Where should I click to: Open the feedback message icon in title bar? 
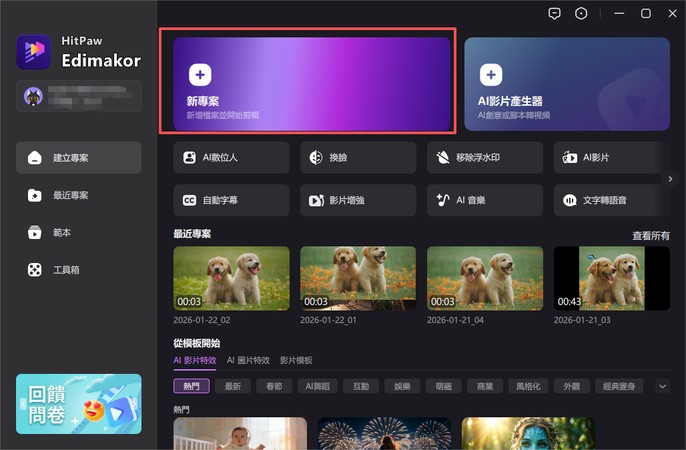[x=554, y=14]
